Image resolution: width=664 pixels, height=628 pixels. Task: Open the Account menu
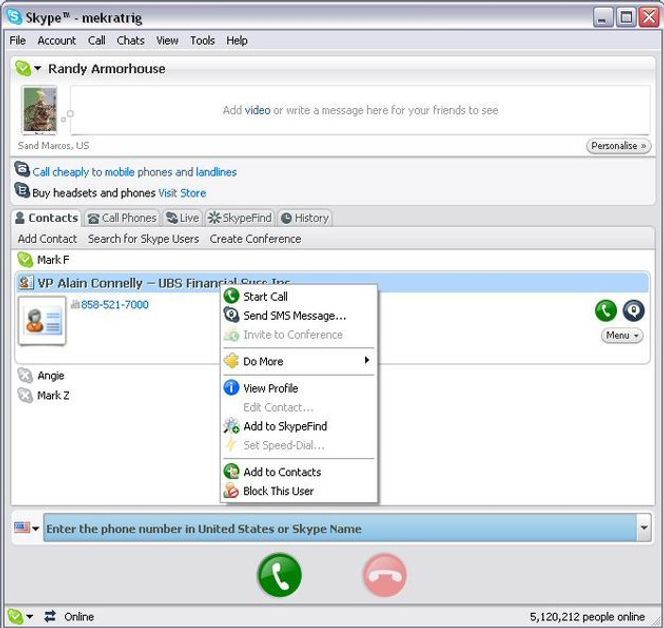[56, 41]
